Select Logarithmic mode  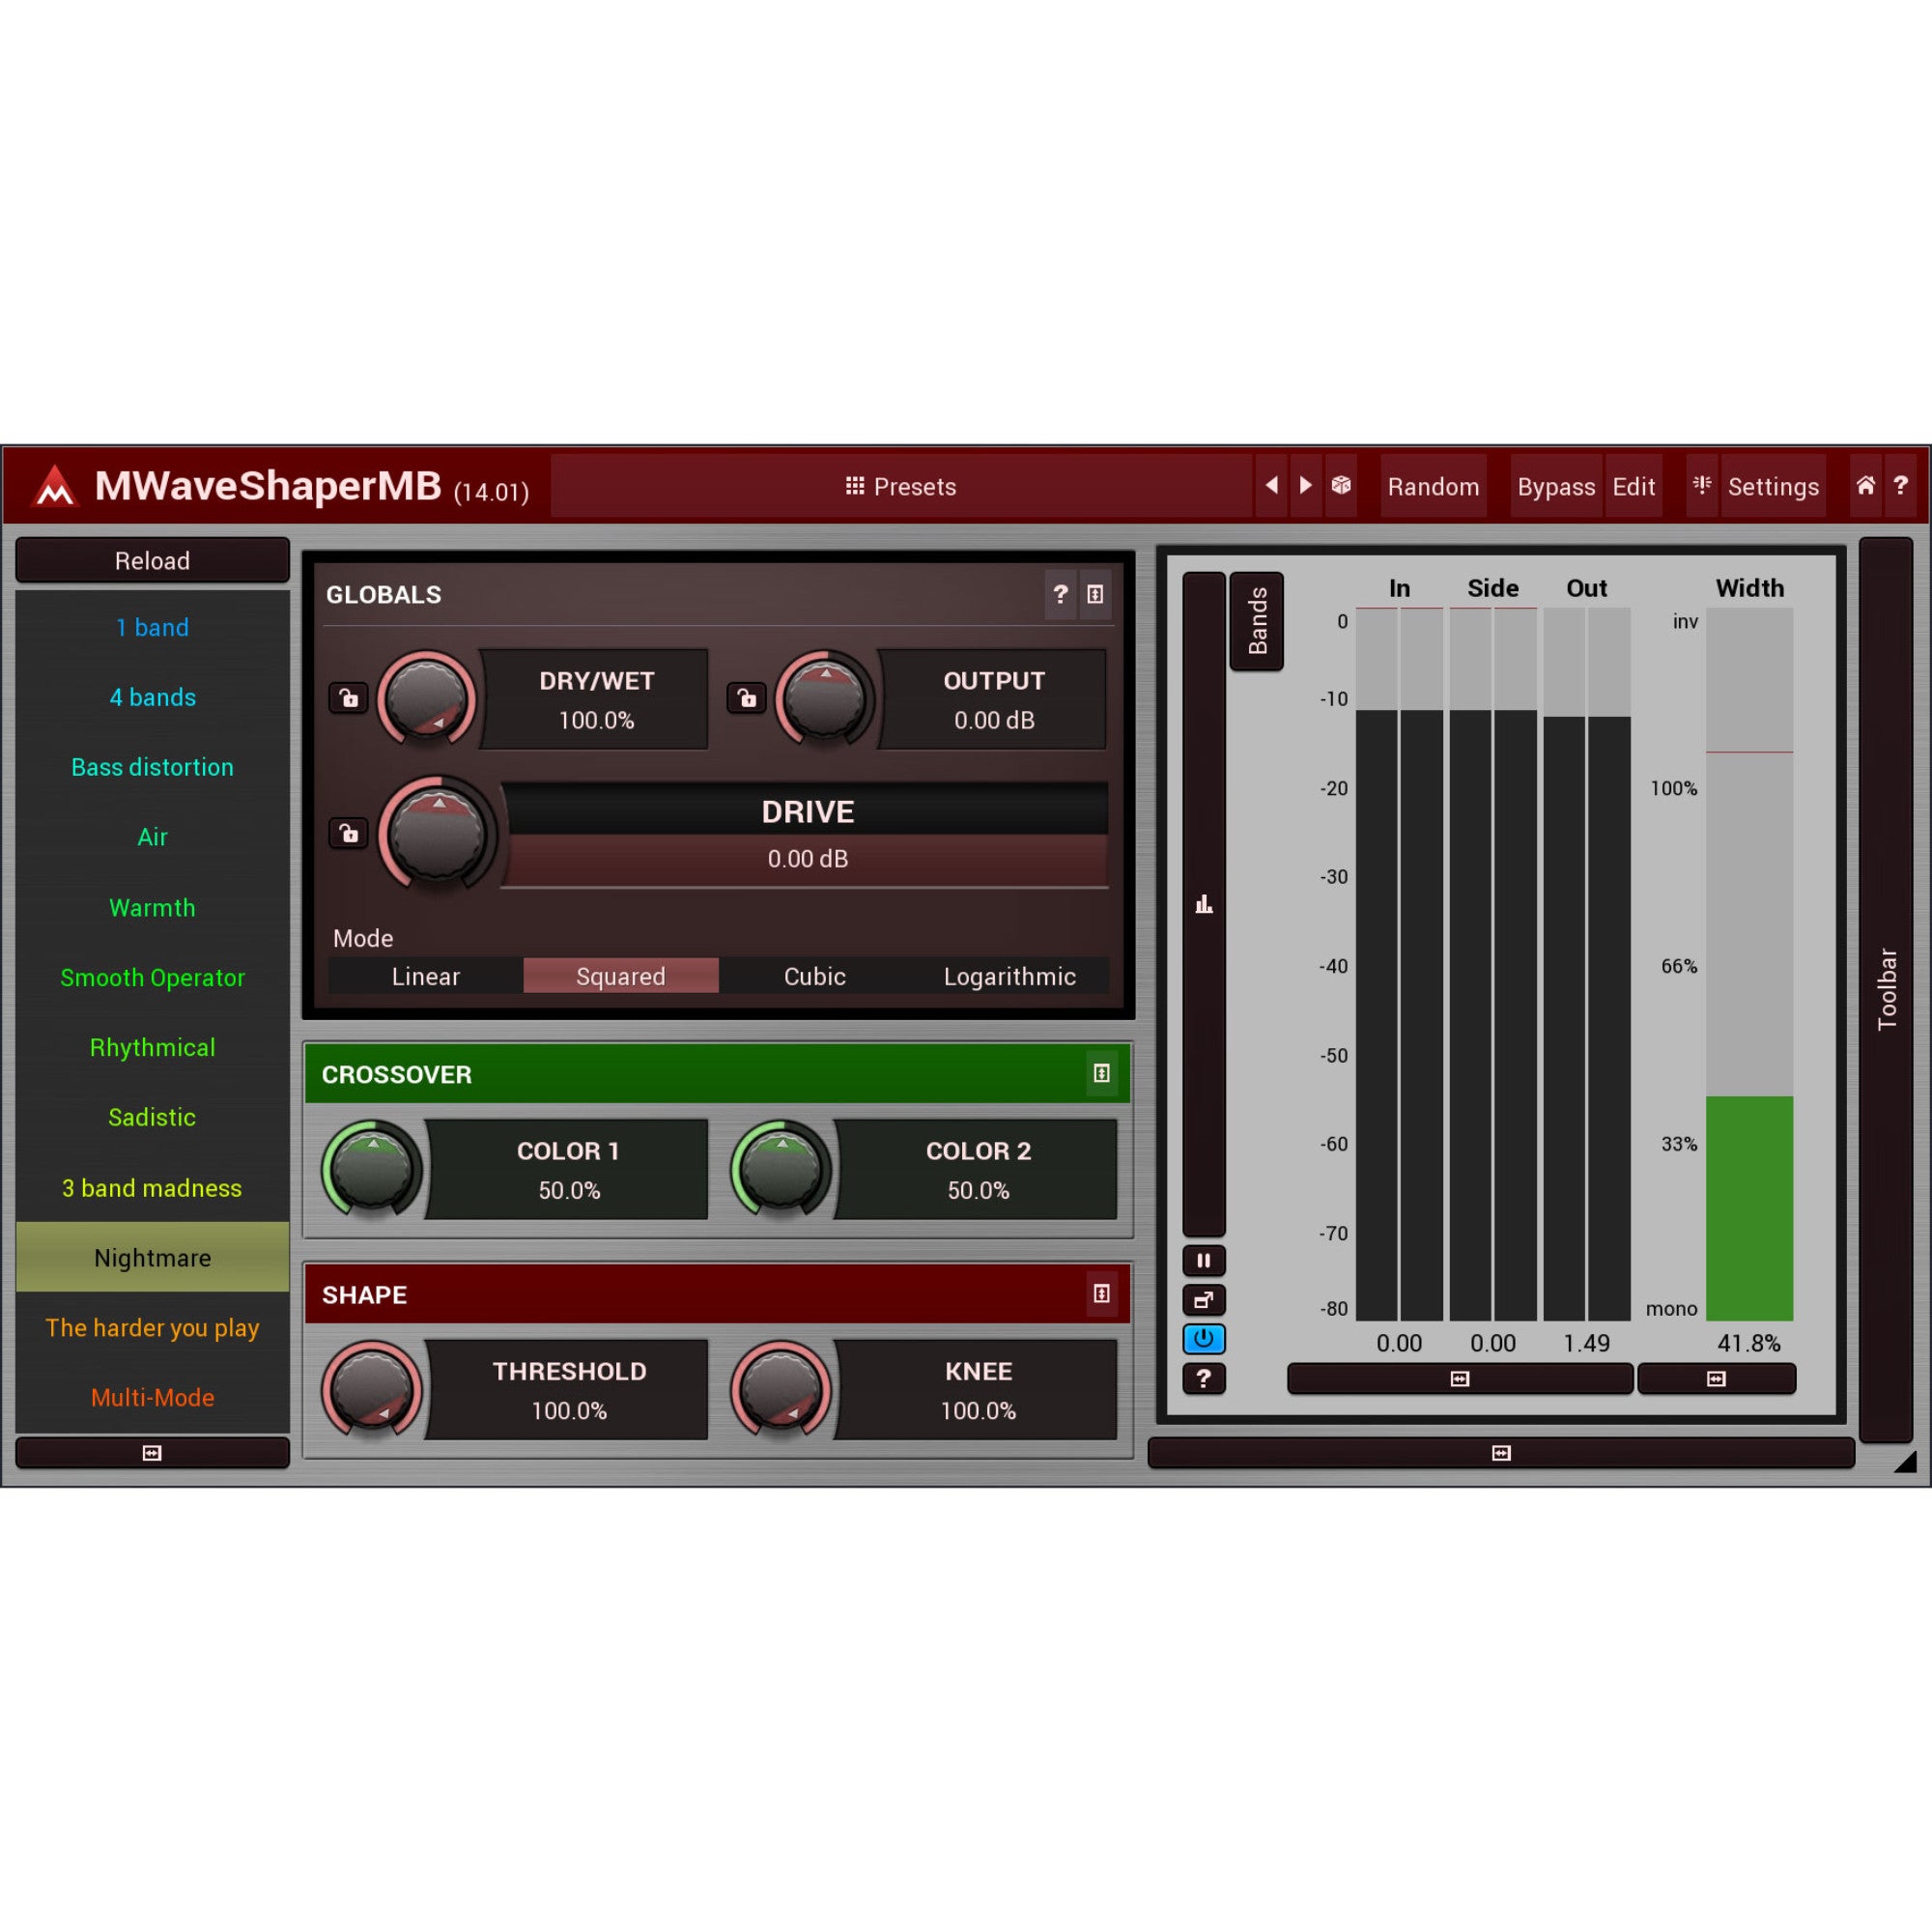pos(1010,976)
